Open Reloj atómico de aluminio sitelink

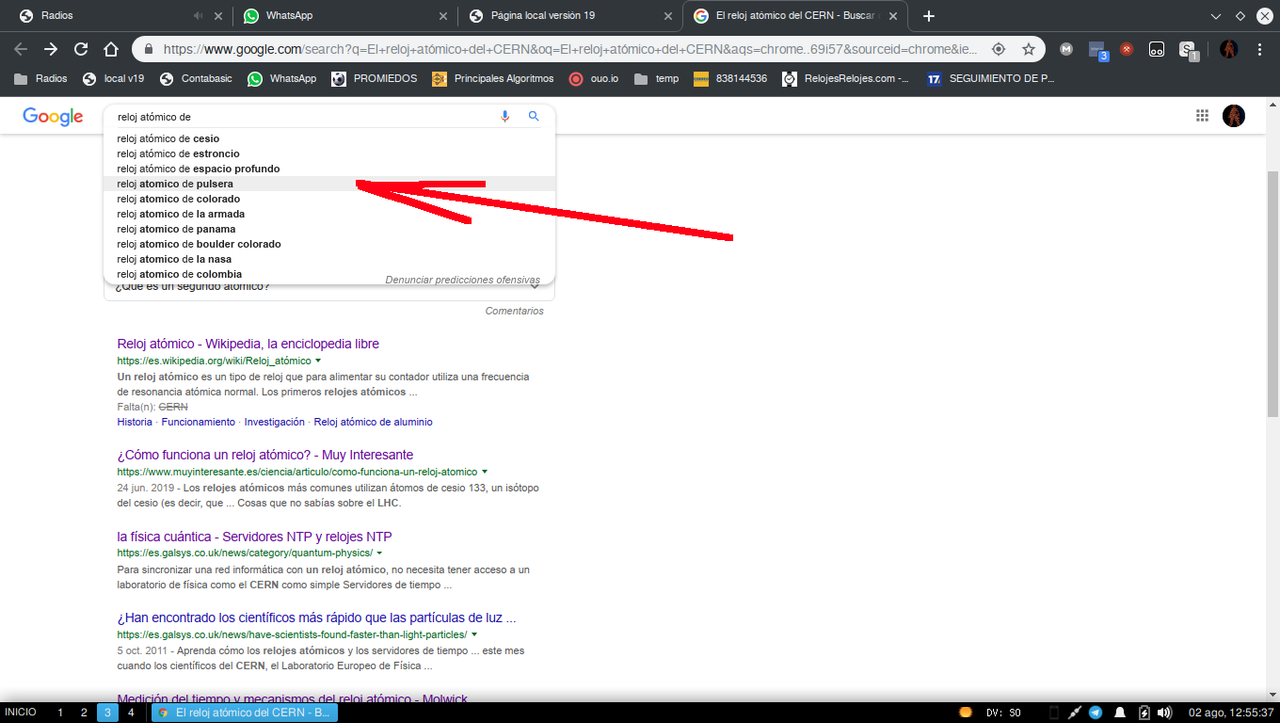click(x=373, y=422)
